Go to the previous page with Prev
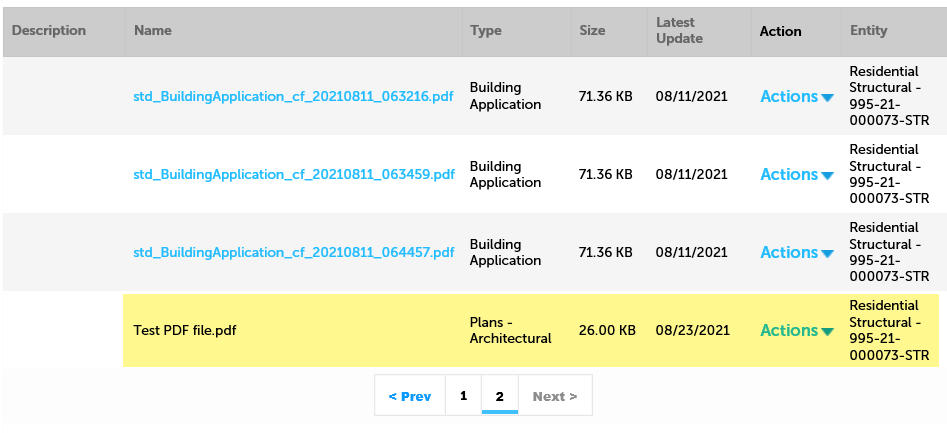This screenshot has height=433, width=947. (x=410, y=396)
